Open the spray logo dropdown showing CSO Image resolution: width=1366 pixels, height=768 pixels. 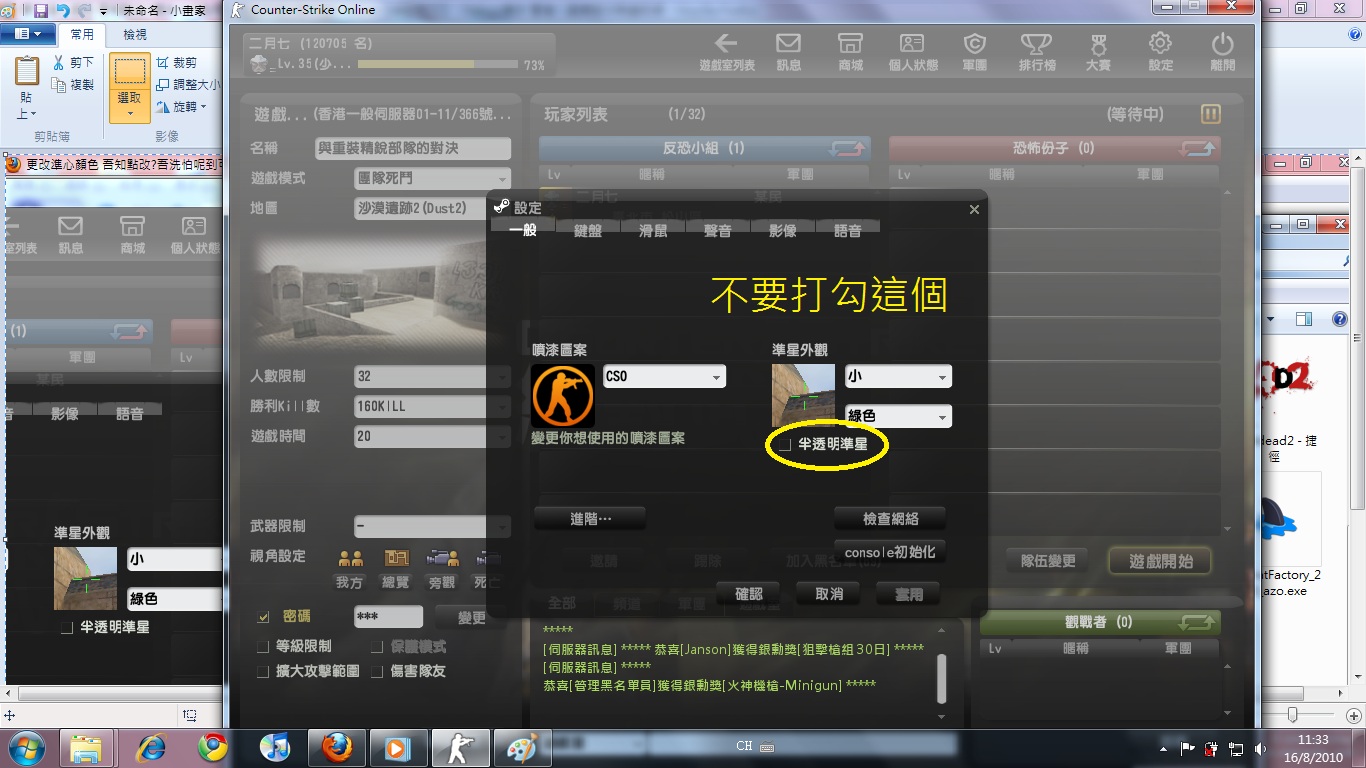click(664, 377)
